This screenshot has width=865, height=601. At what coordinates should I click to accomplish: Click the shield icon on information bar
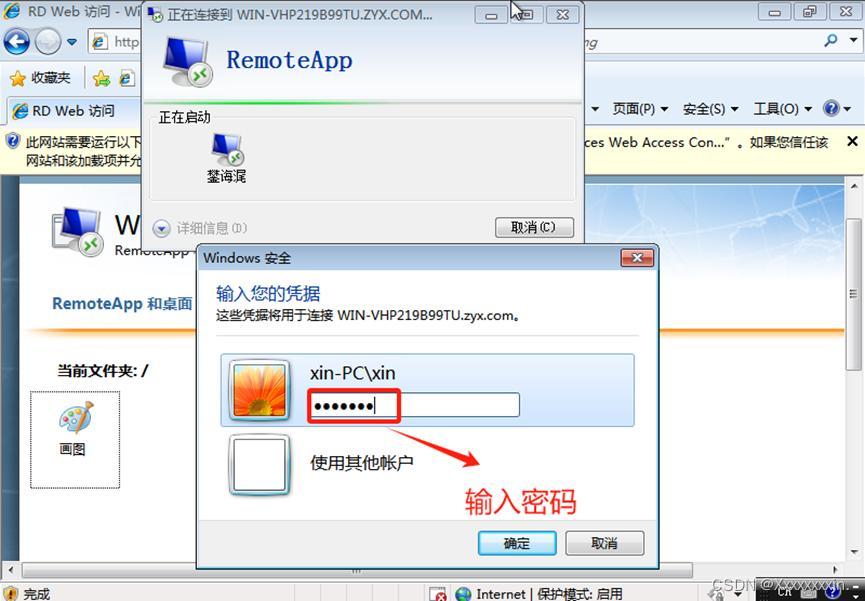(x=13, y=141)
